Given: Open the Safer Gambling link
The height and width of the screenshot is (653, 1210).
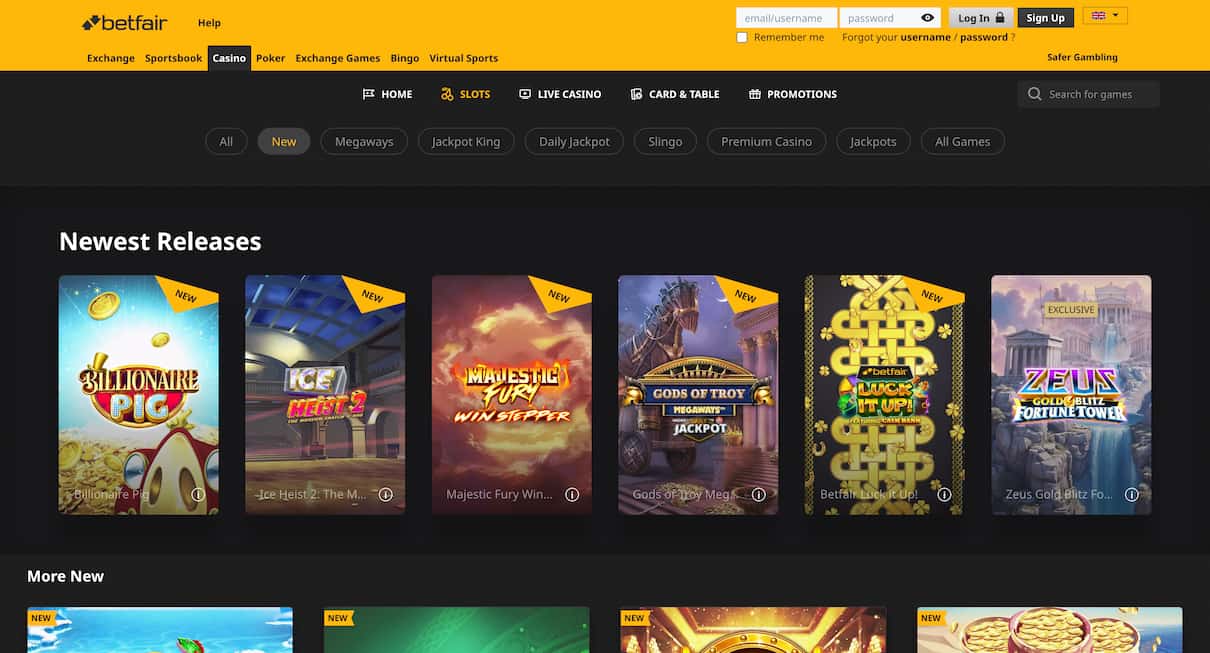Looking at the screenshot, I should click(1082, 57).
